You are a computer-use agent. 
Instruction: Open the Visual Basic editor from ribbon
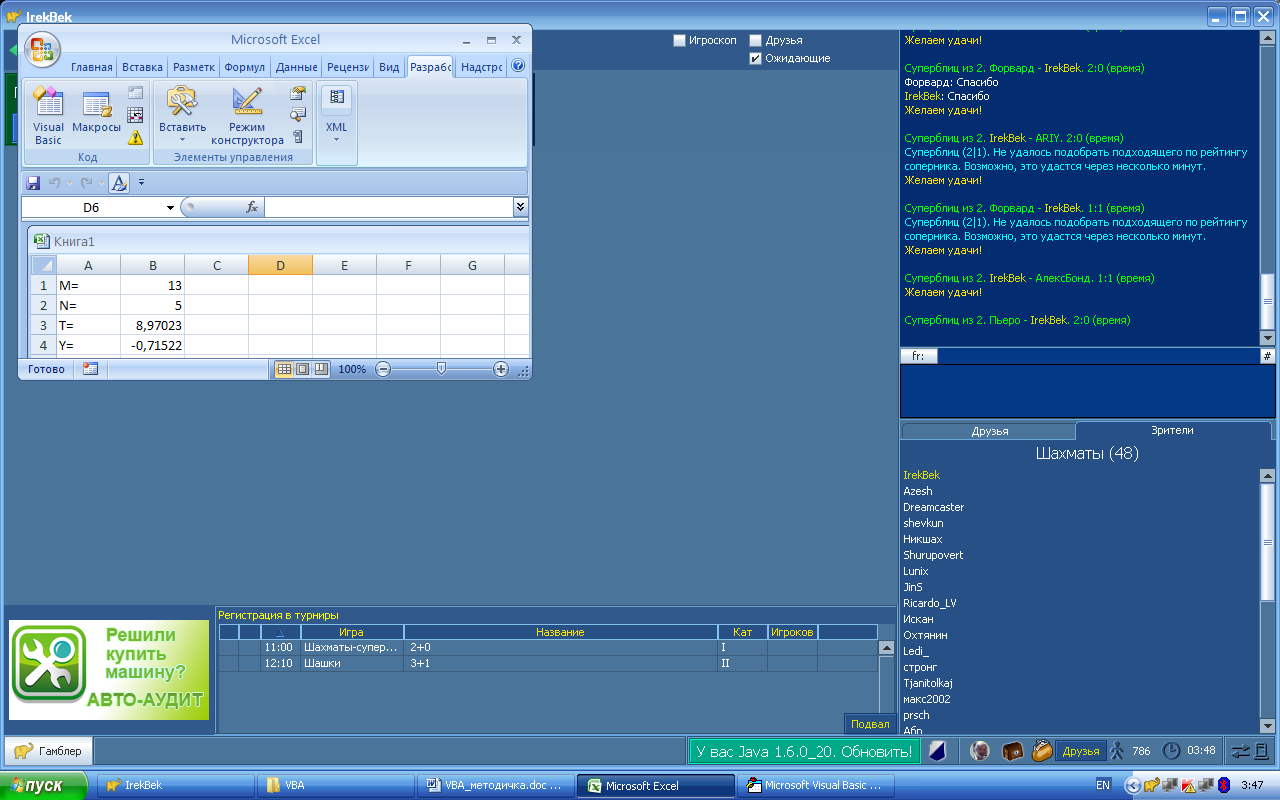point(48,116)
